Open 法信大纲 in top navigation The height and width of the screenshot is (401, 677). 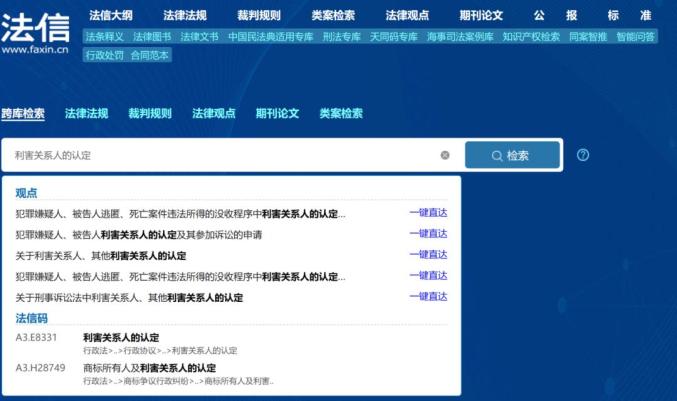pyautogui.click(x=110, y=16)
